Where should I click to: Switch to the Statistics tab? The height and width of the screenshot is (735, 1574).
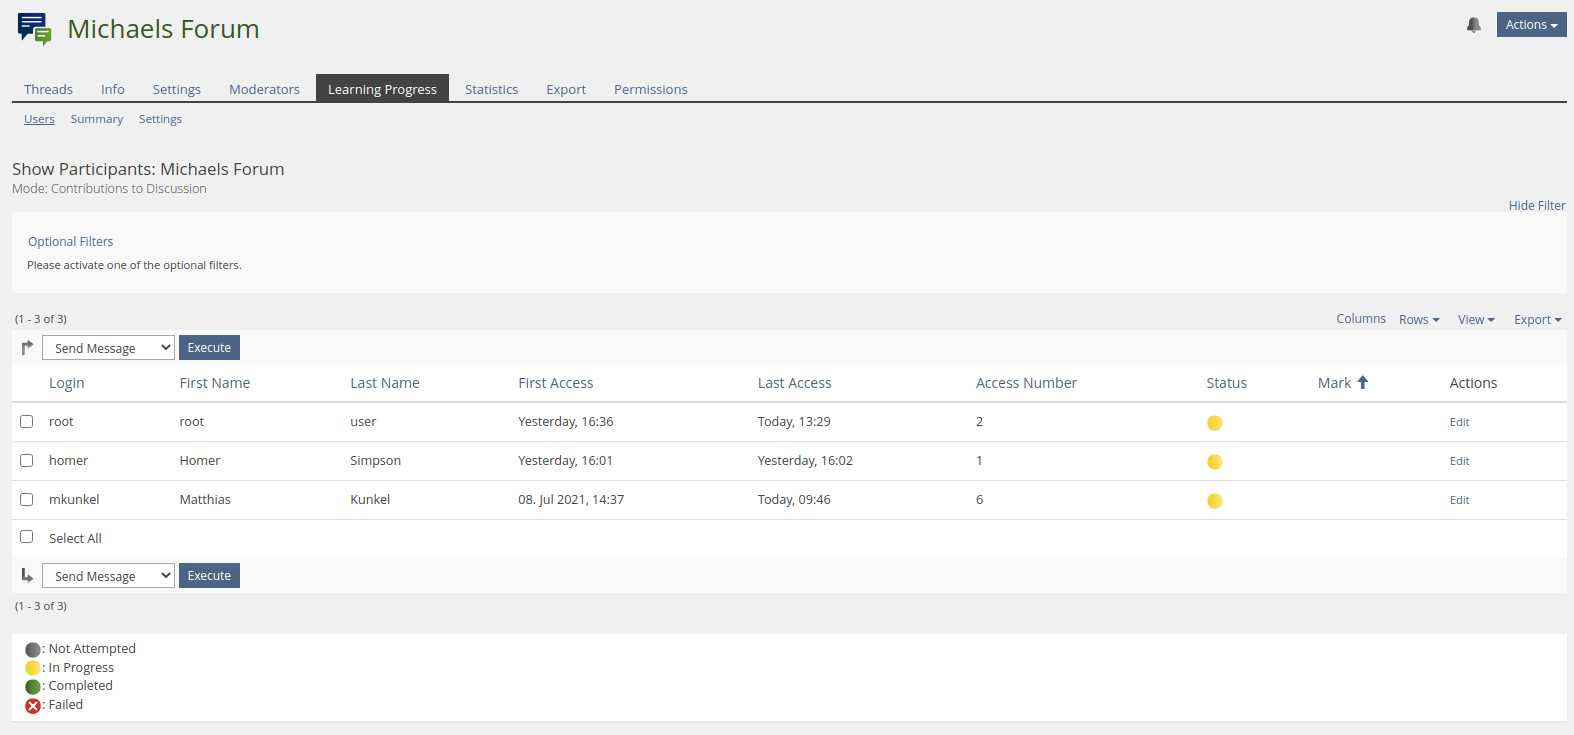click(491, 89)
